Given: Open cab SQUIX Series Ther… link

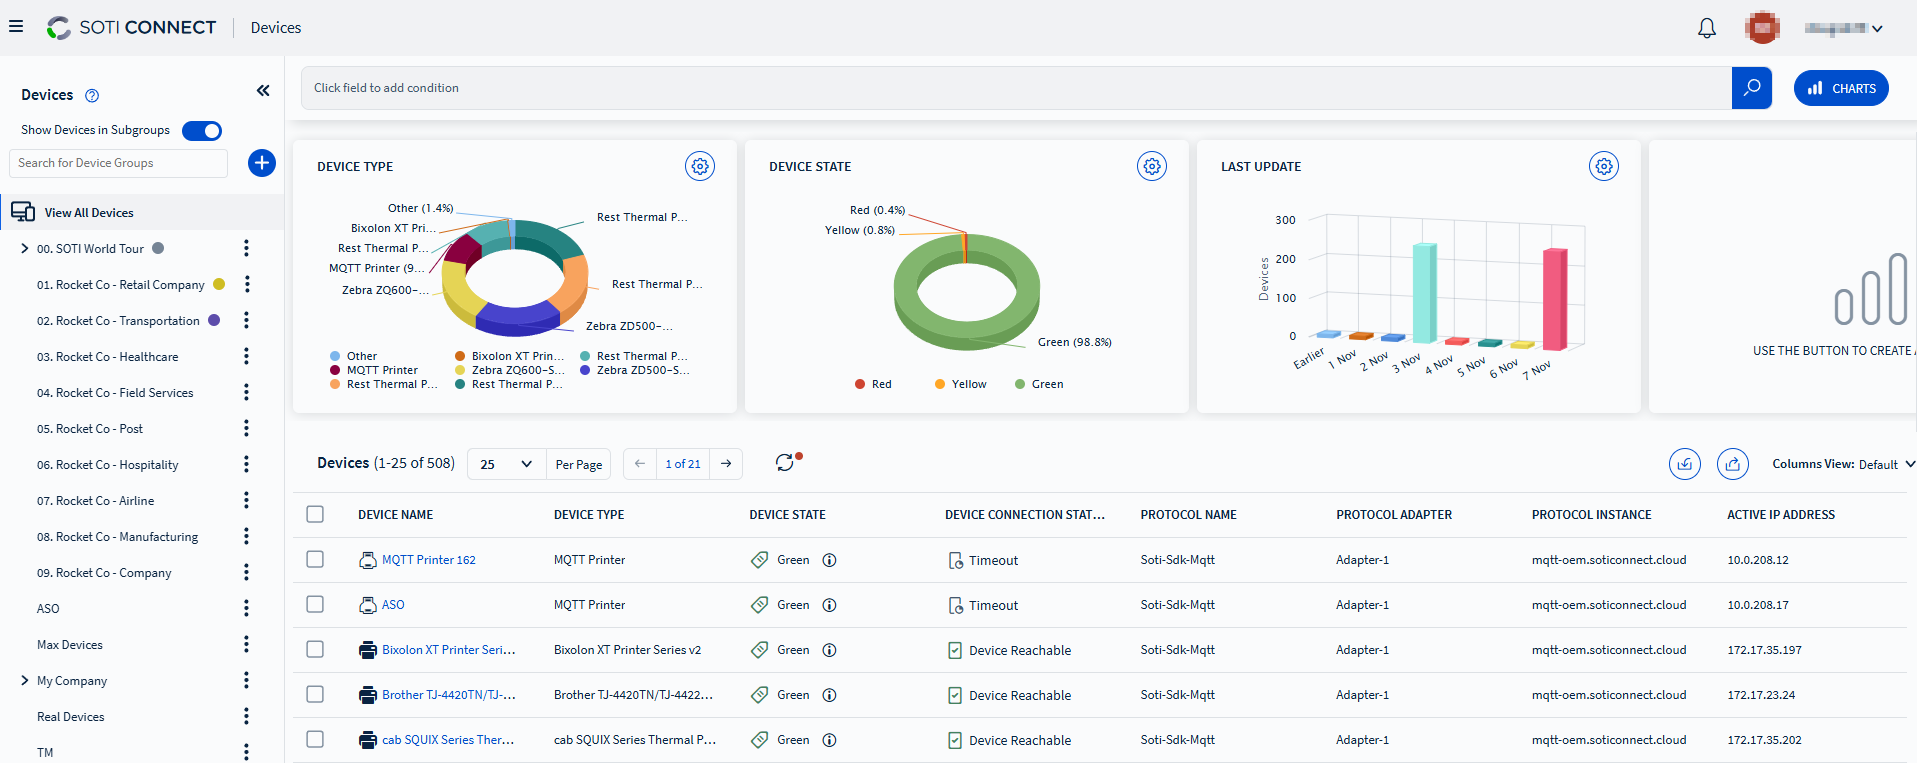Looking at the screenshot, I should point(448,740).
